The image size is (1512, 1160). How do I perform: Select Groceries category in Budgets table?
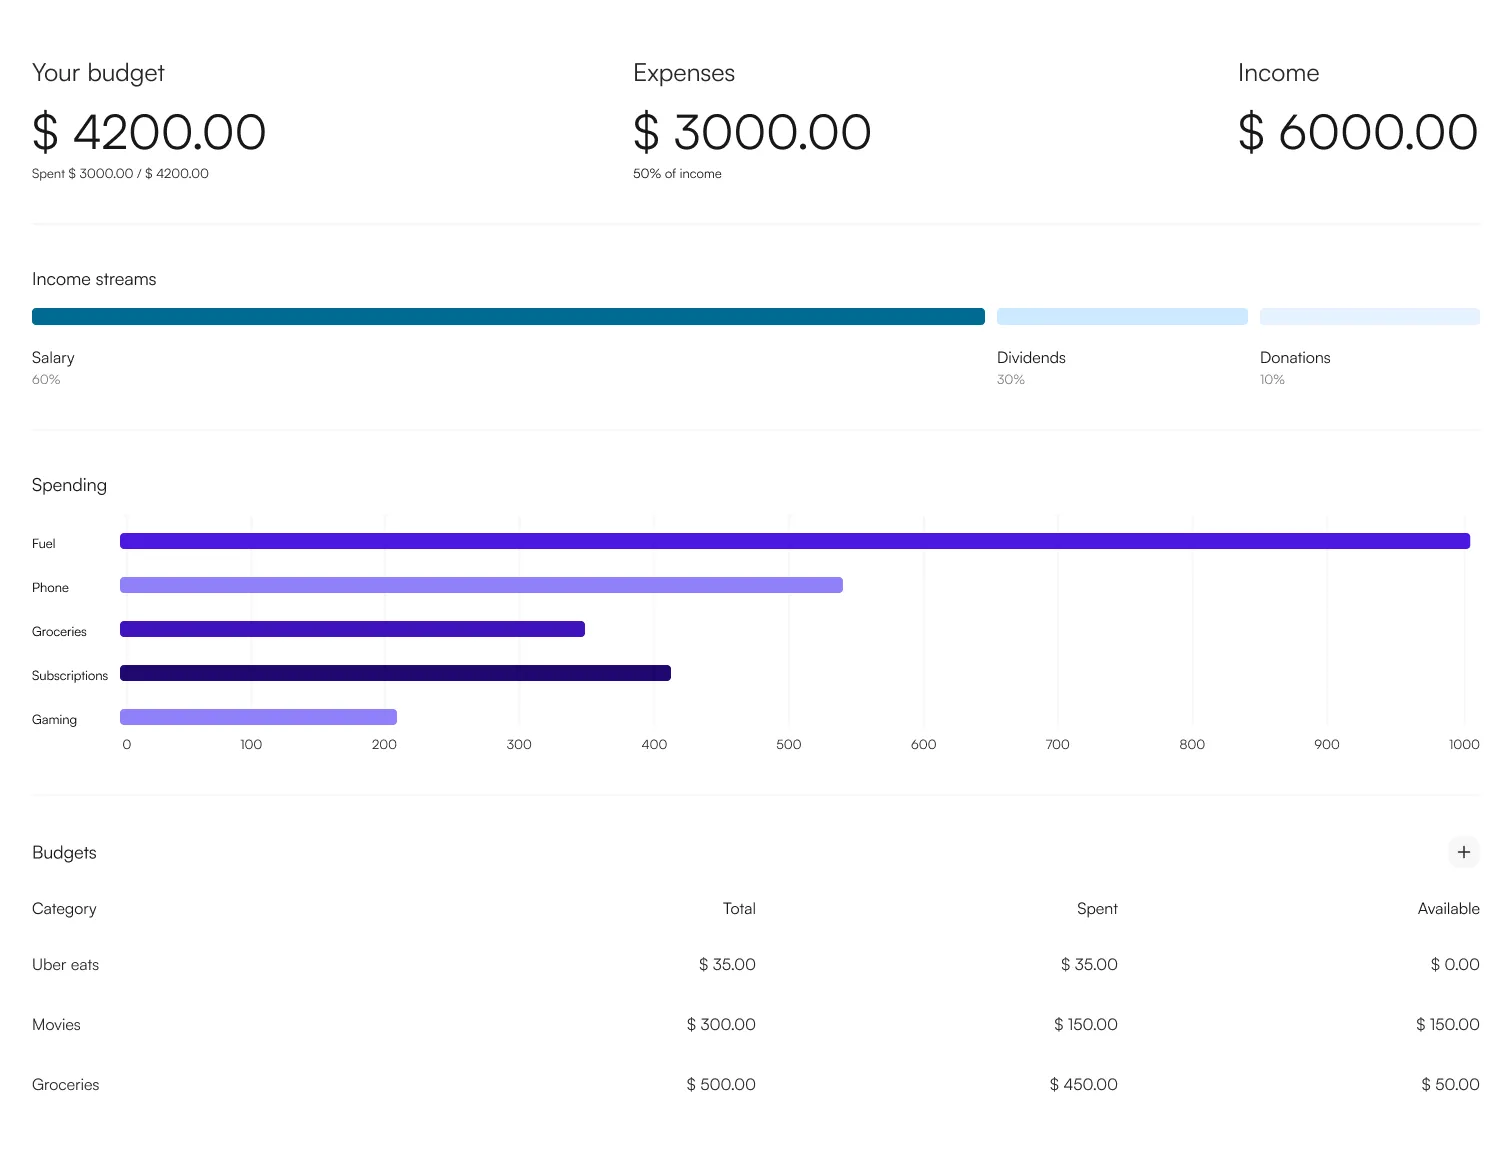66,1085
